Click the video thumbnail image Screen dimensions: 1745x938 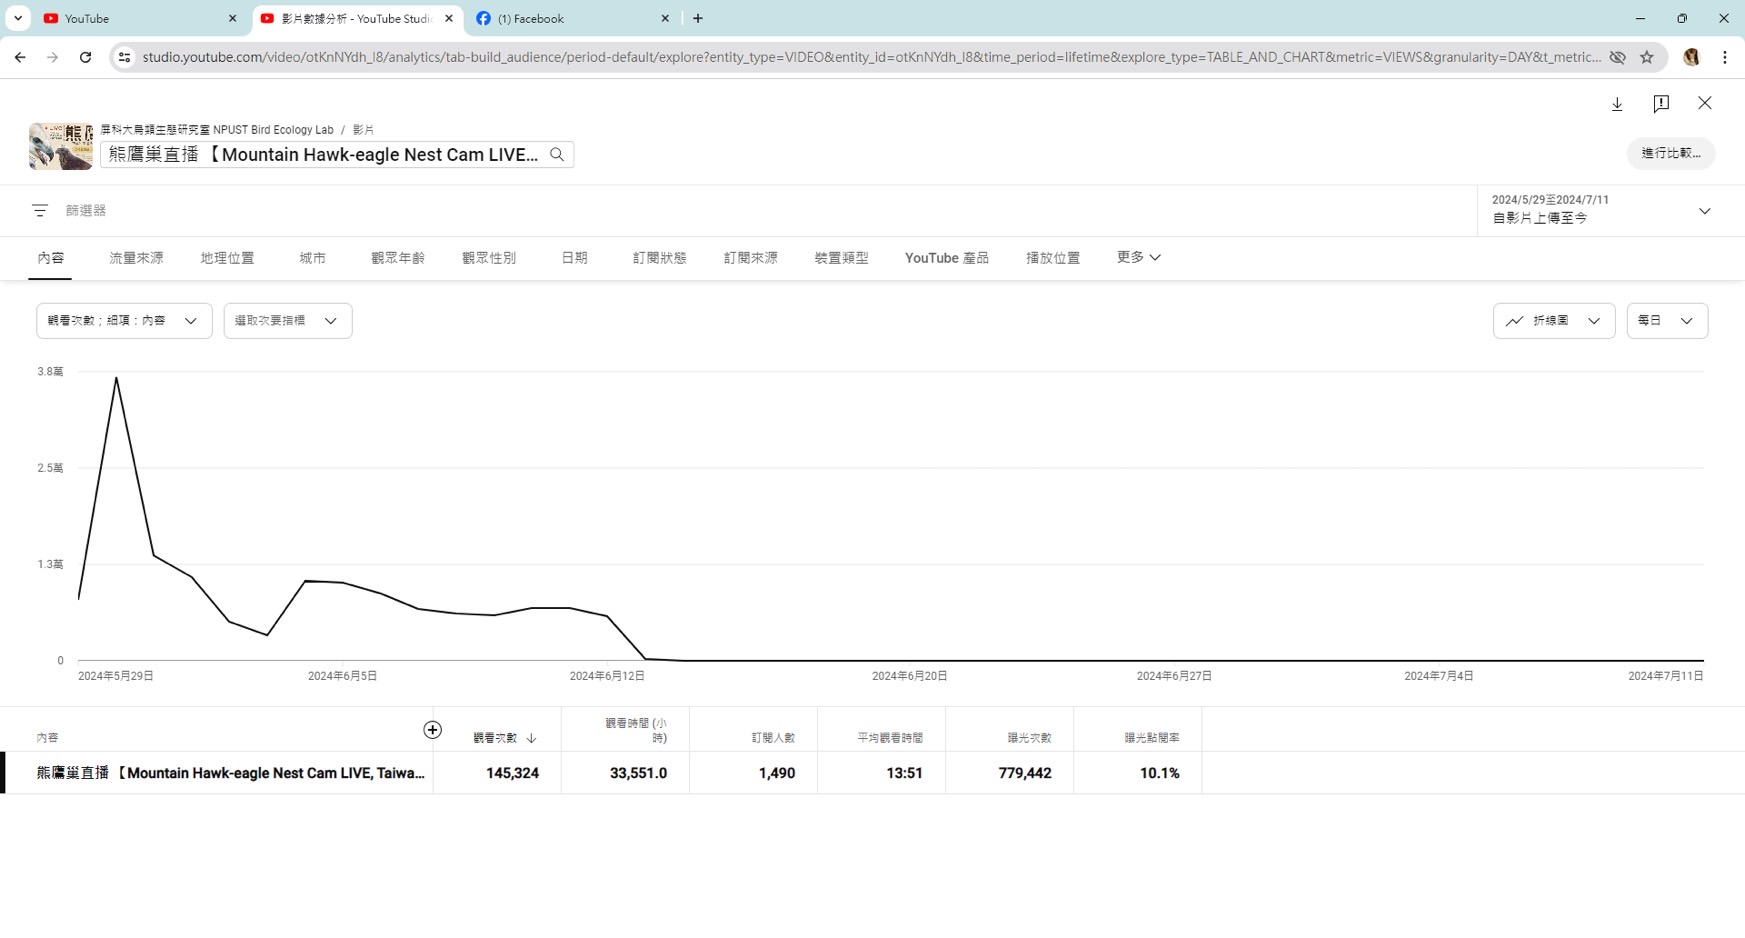click(x=61, y=147)
